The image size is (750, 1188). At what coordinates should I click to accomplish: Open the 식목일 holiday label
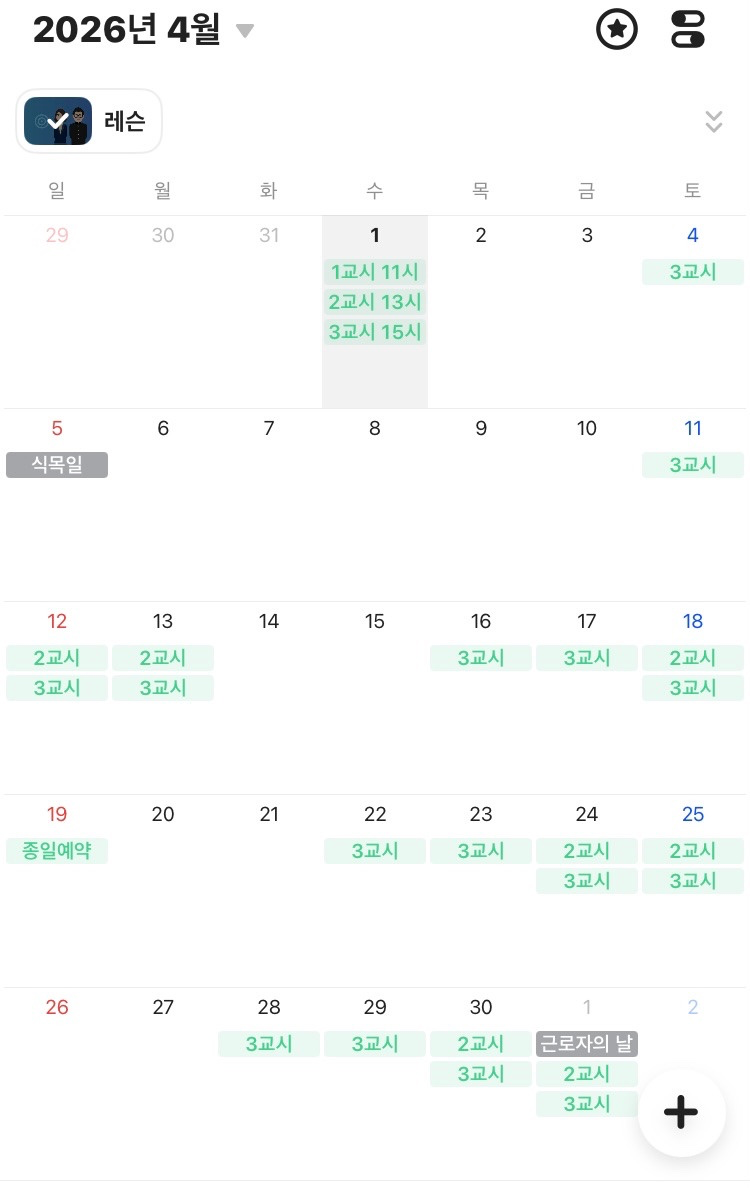[x=57, y=465]
